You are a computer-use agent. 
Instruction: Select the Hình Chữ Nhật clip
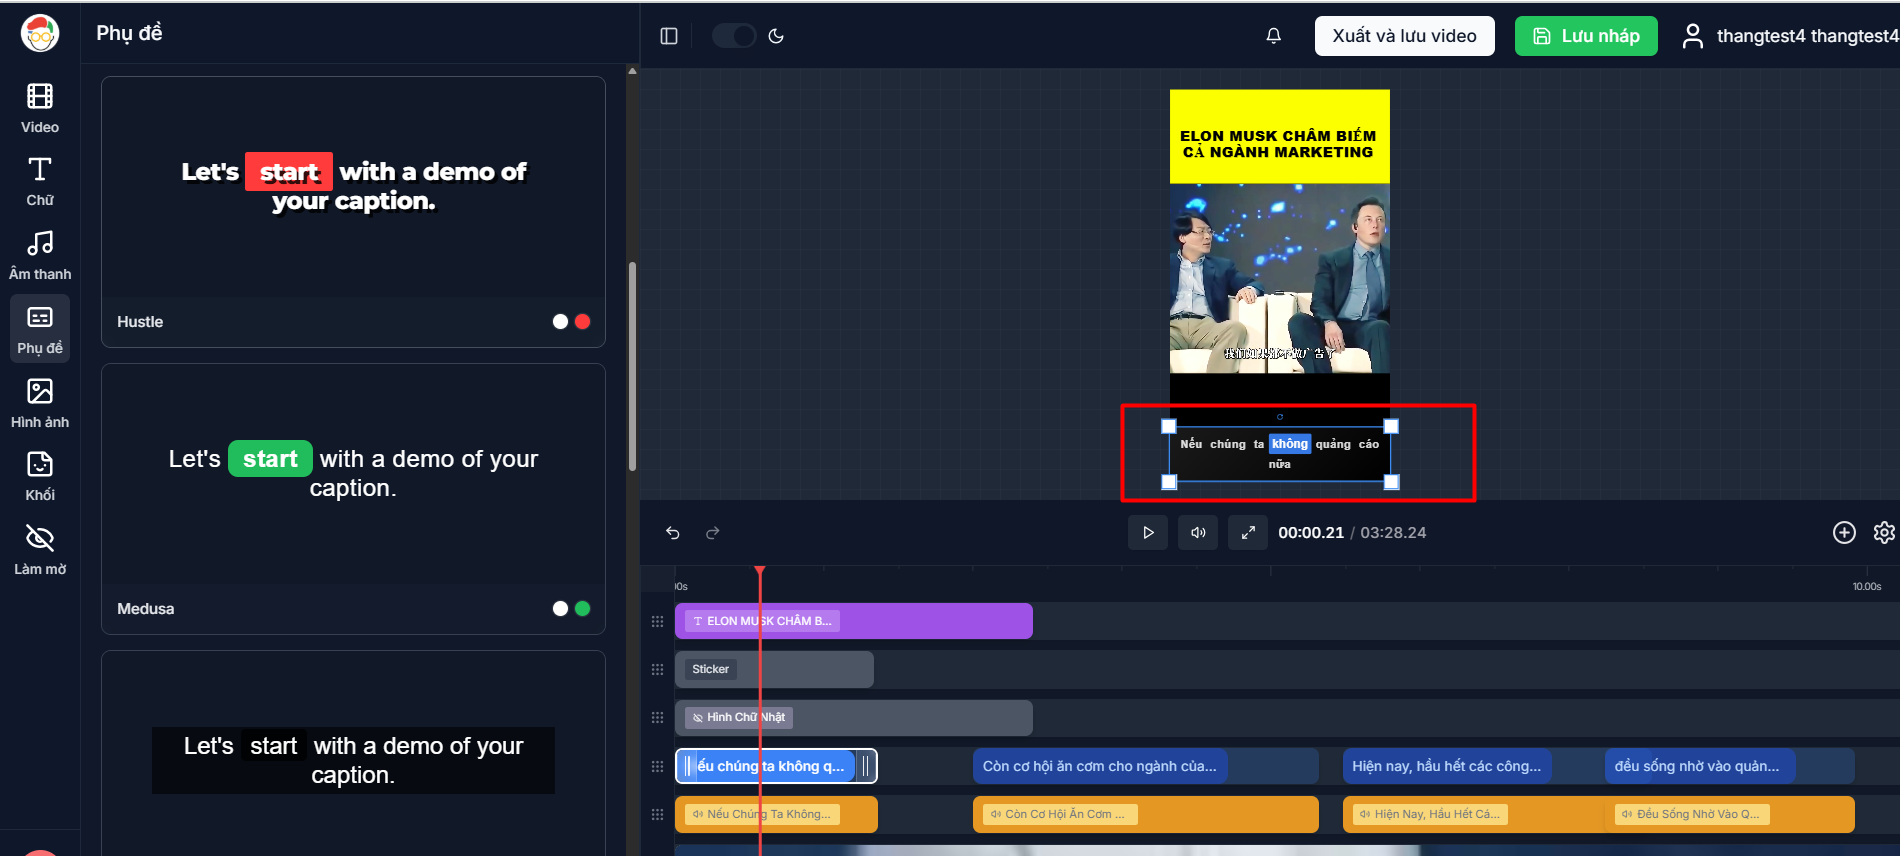point(854,717)
